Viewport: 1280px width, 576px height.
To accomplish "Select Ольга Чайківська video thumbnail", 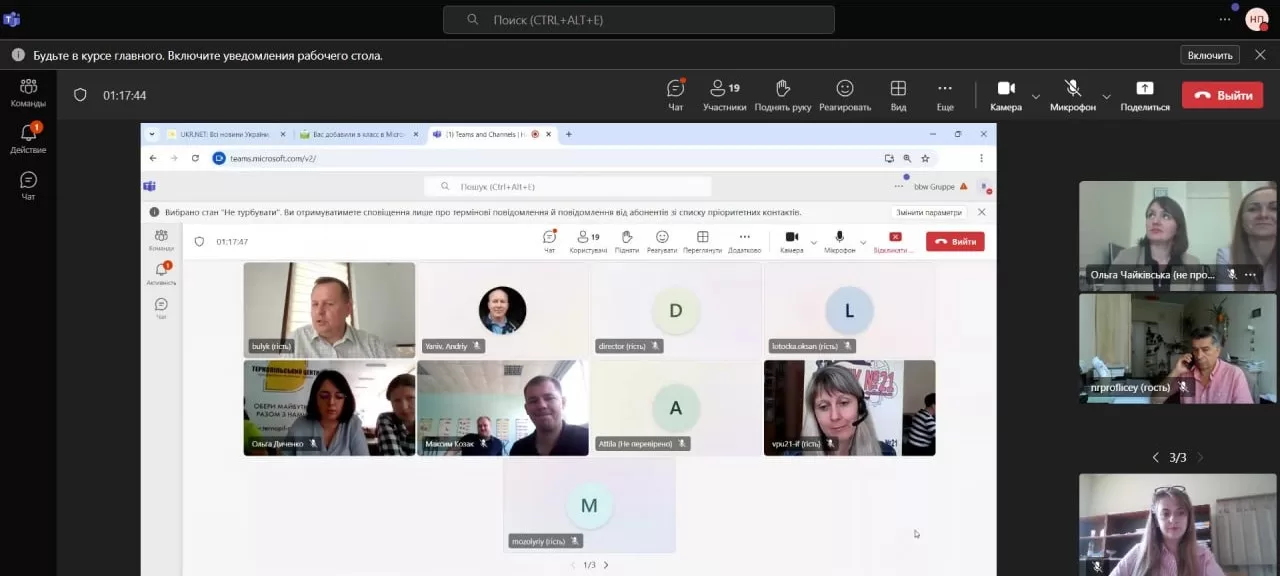I will [1177, 235].
